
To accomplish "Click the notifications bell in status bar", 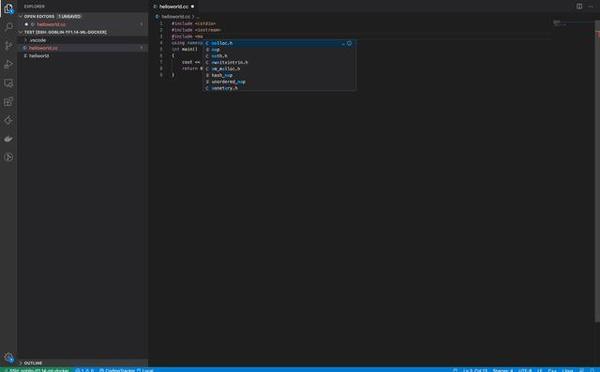I will 592,370.
